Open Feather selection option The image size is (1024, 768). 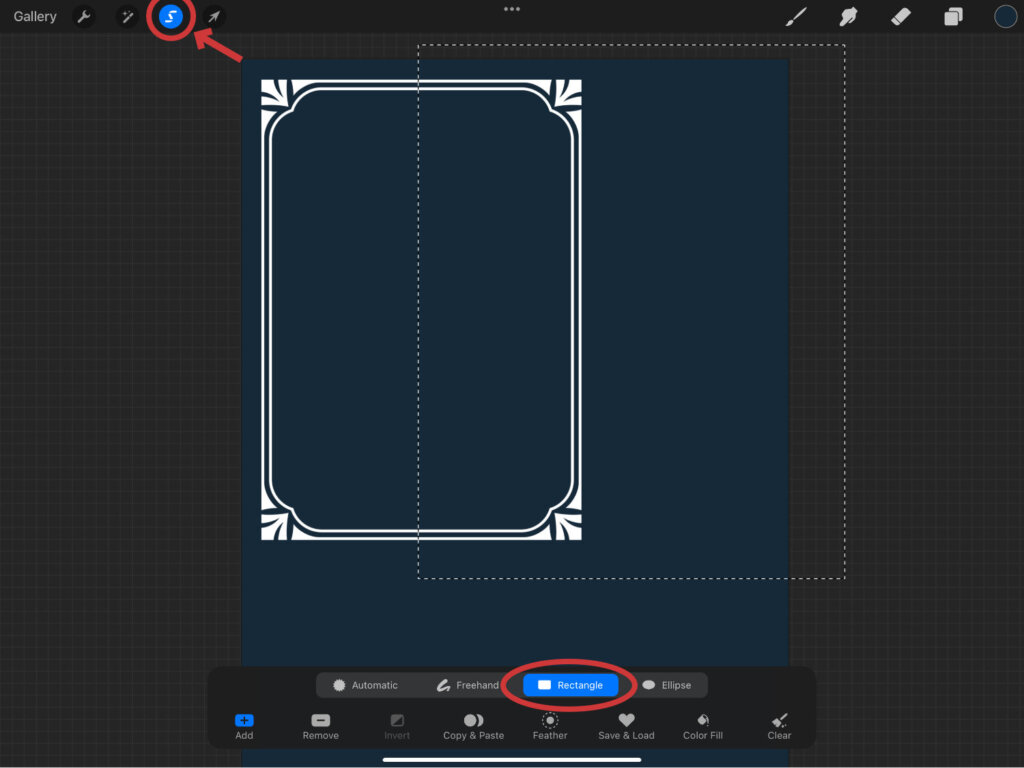coord(550,726)
